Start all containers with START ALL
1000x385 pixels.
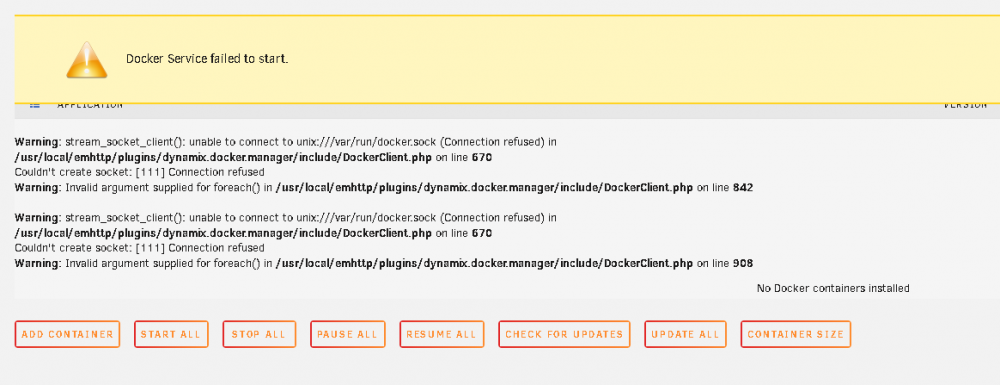(171, 334)
